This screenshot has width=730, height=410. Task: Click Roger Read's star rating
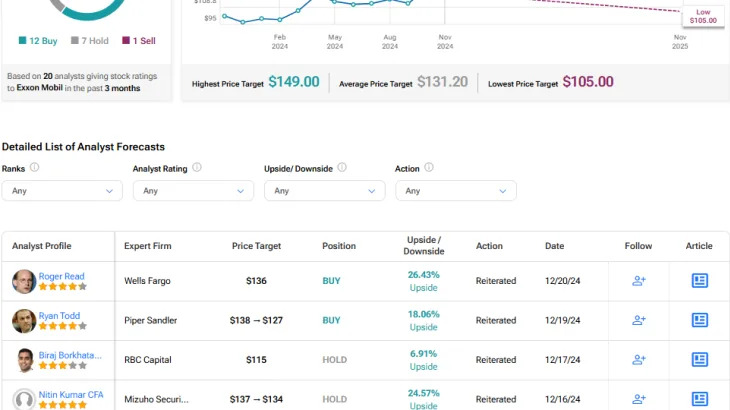(63, 287)
